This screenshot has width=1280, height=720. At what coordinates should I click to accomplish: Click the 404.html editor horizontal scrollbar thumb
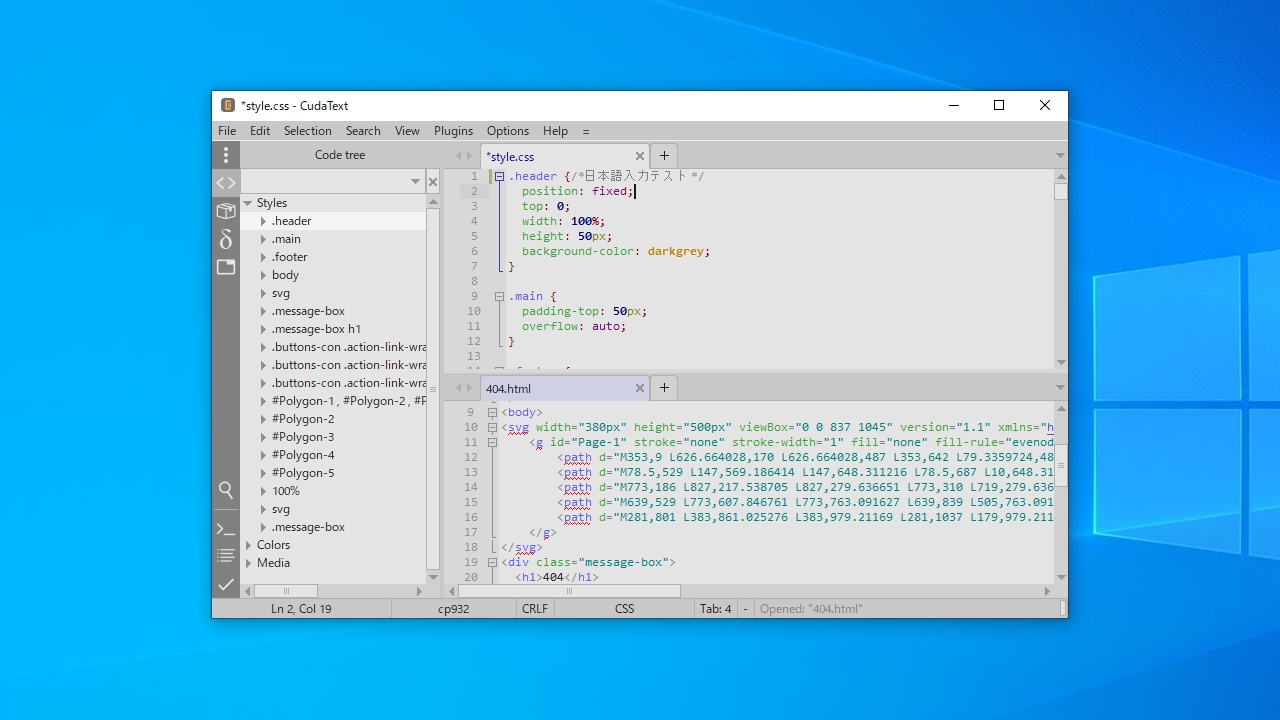click(x=569, y=591)
